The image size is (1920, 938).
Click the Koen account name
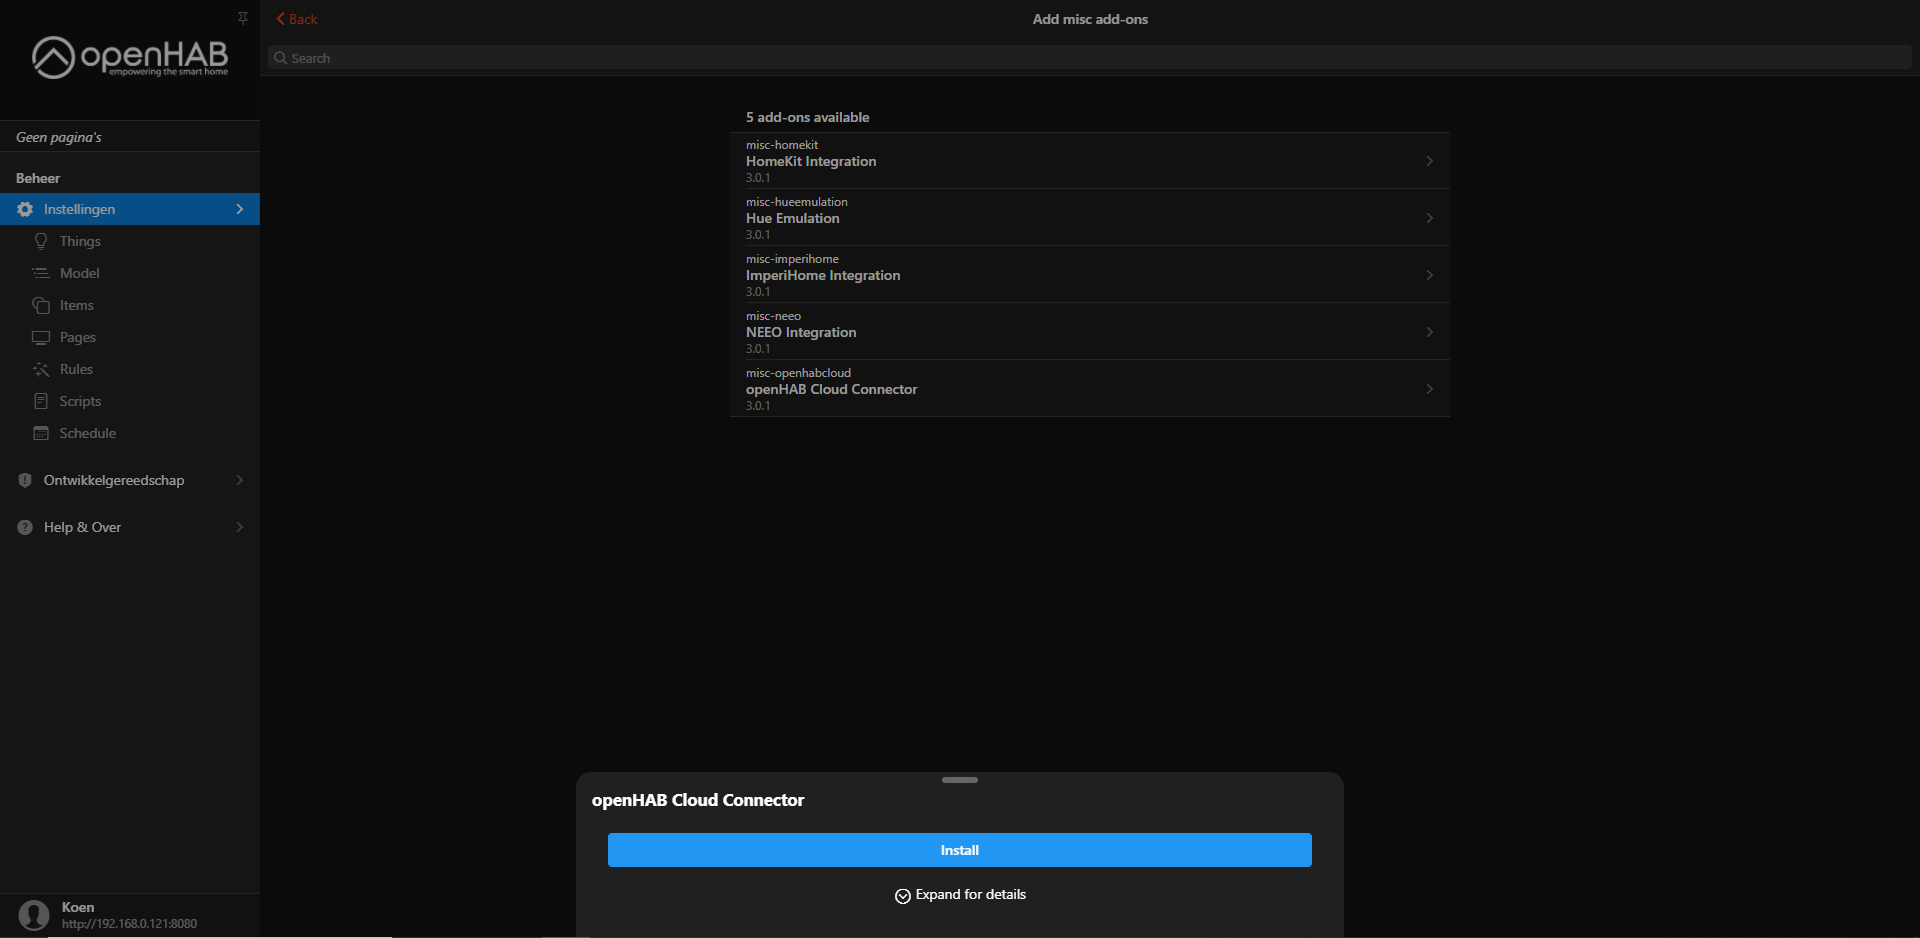78,907
